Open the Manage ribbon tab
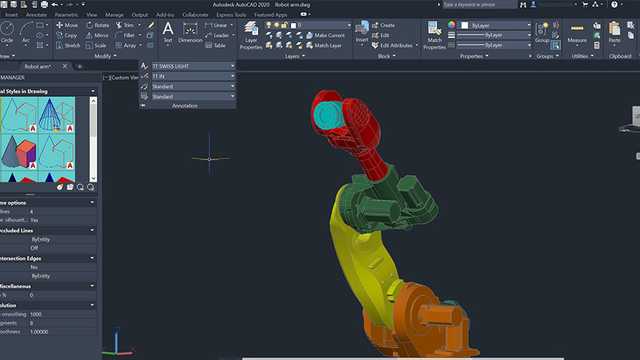The image size is (640, 360). pyautogui.click(x=114, y=15)
